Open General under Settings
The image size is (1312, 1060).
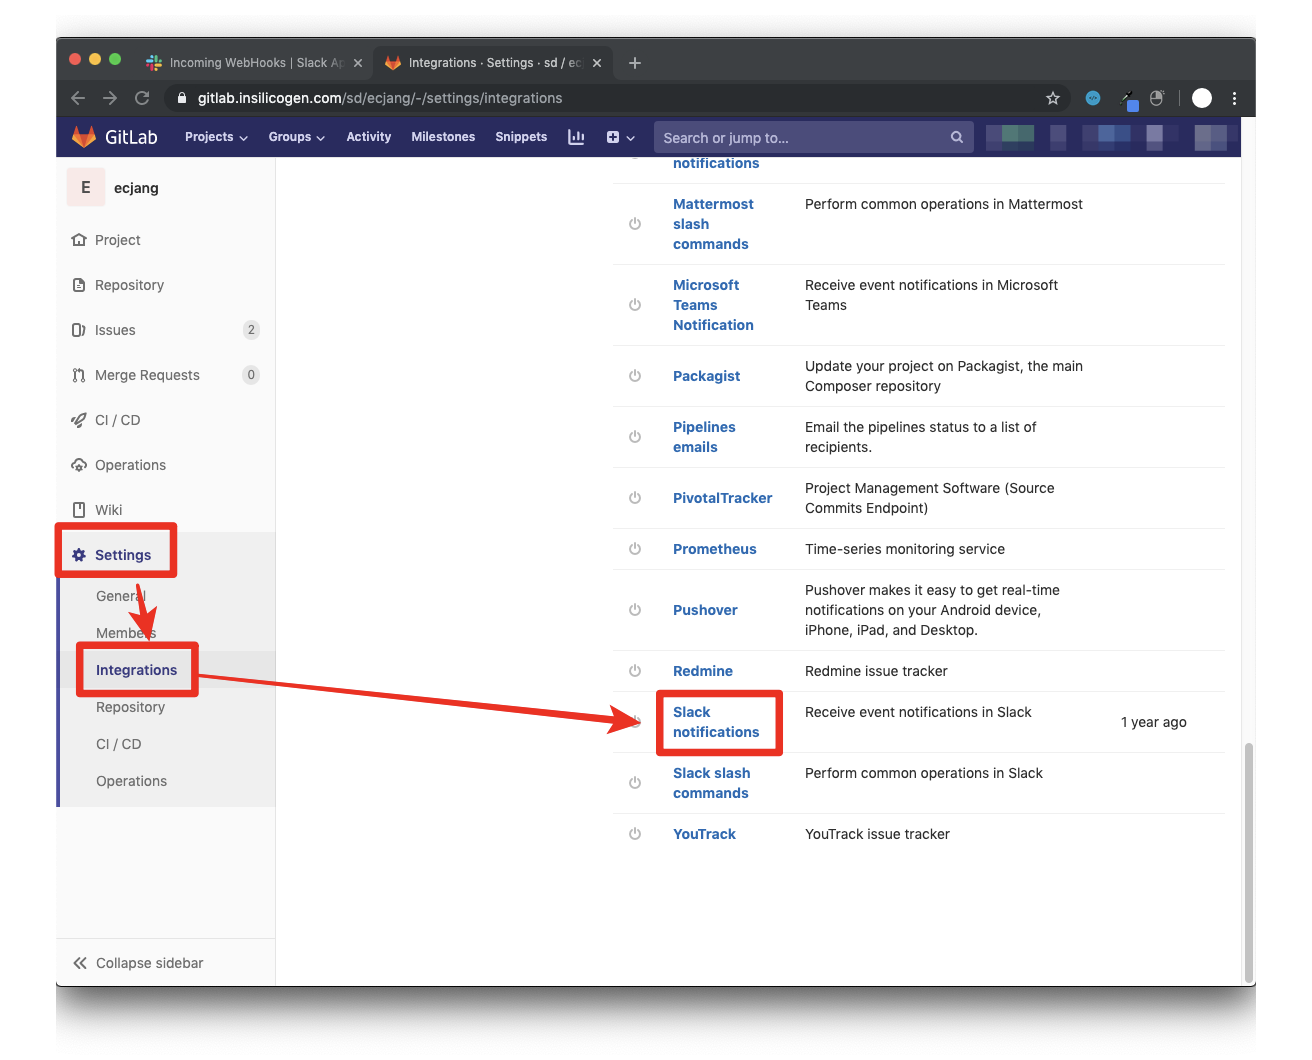(121, 596)
